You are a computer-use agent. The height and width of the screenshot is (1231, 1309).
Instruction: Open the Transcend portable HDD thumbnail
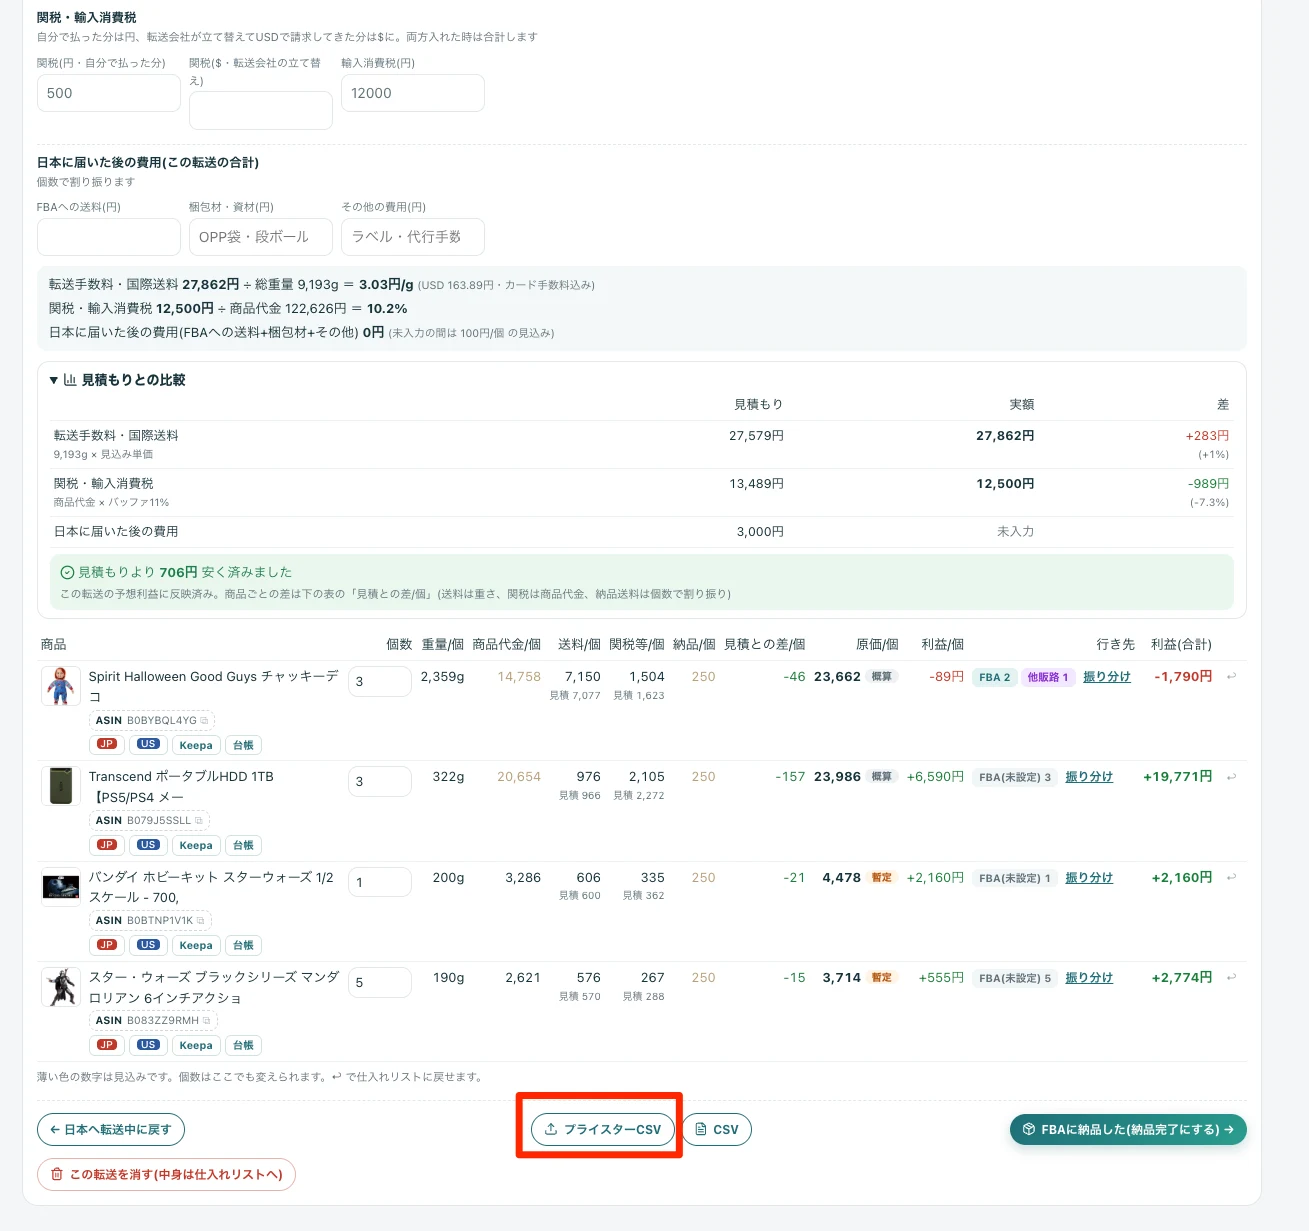click(61, 786)
